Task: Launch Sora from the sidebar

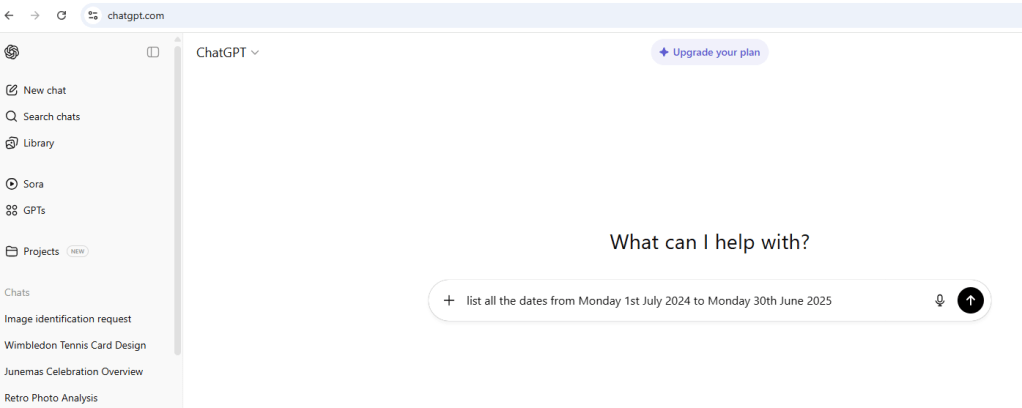Action: (33, 184)
